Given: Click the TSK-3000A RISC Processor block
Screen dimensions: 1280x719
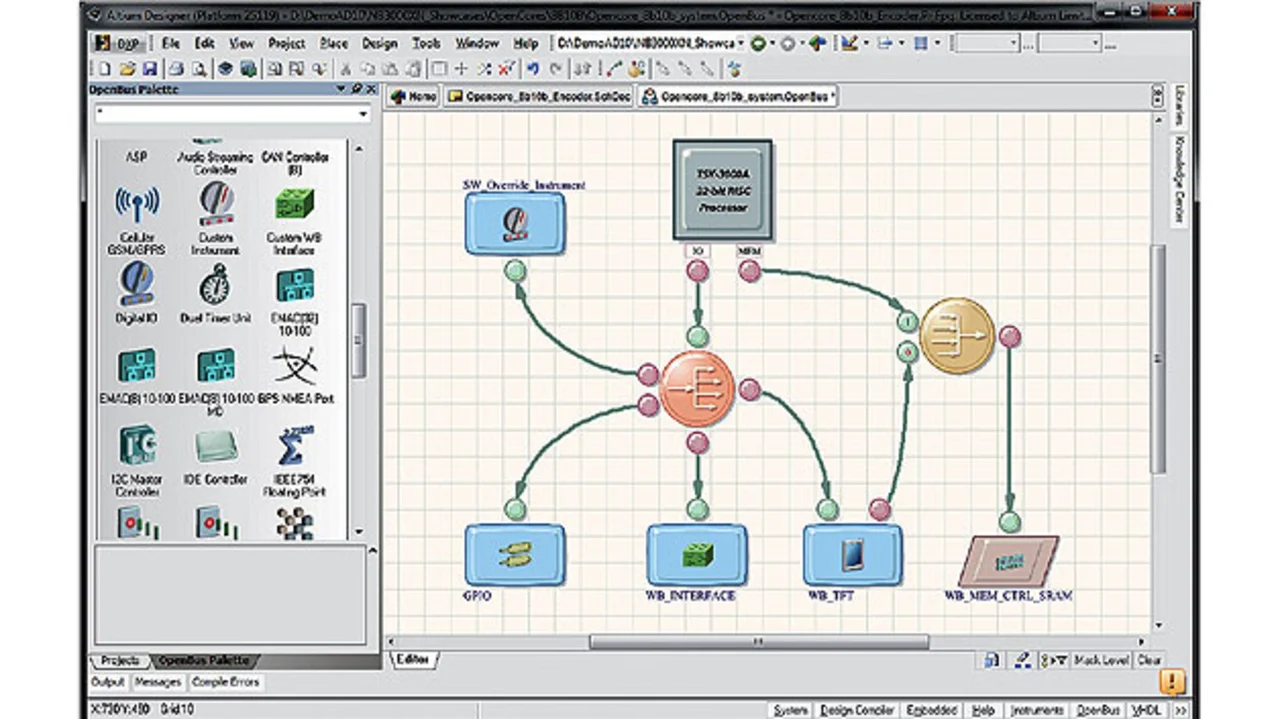Looking at the screenshot, I should (722, 188).
